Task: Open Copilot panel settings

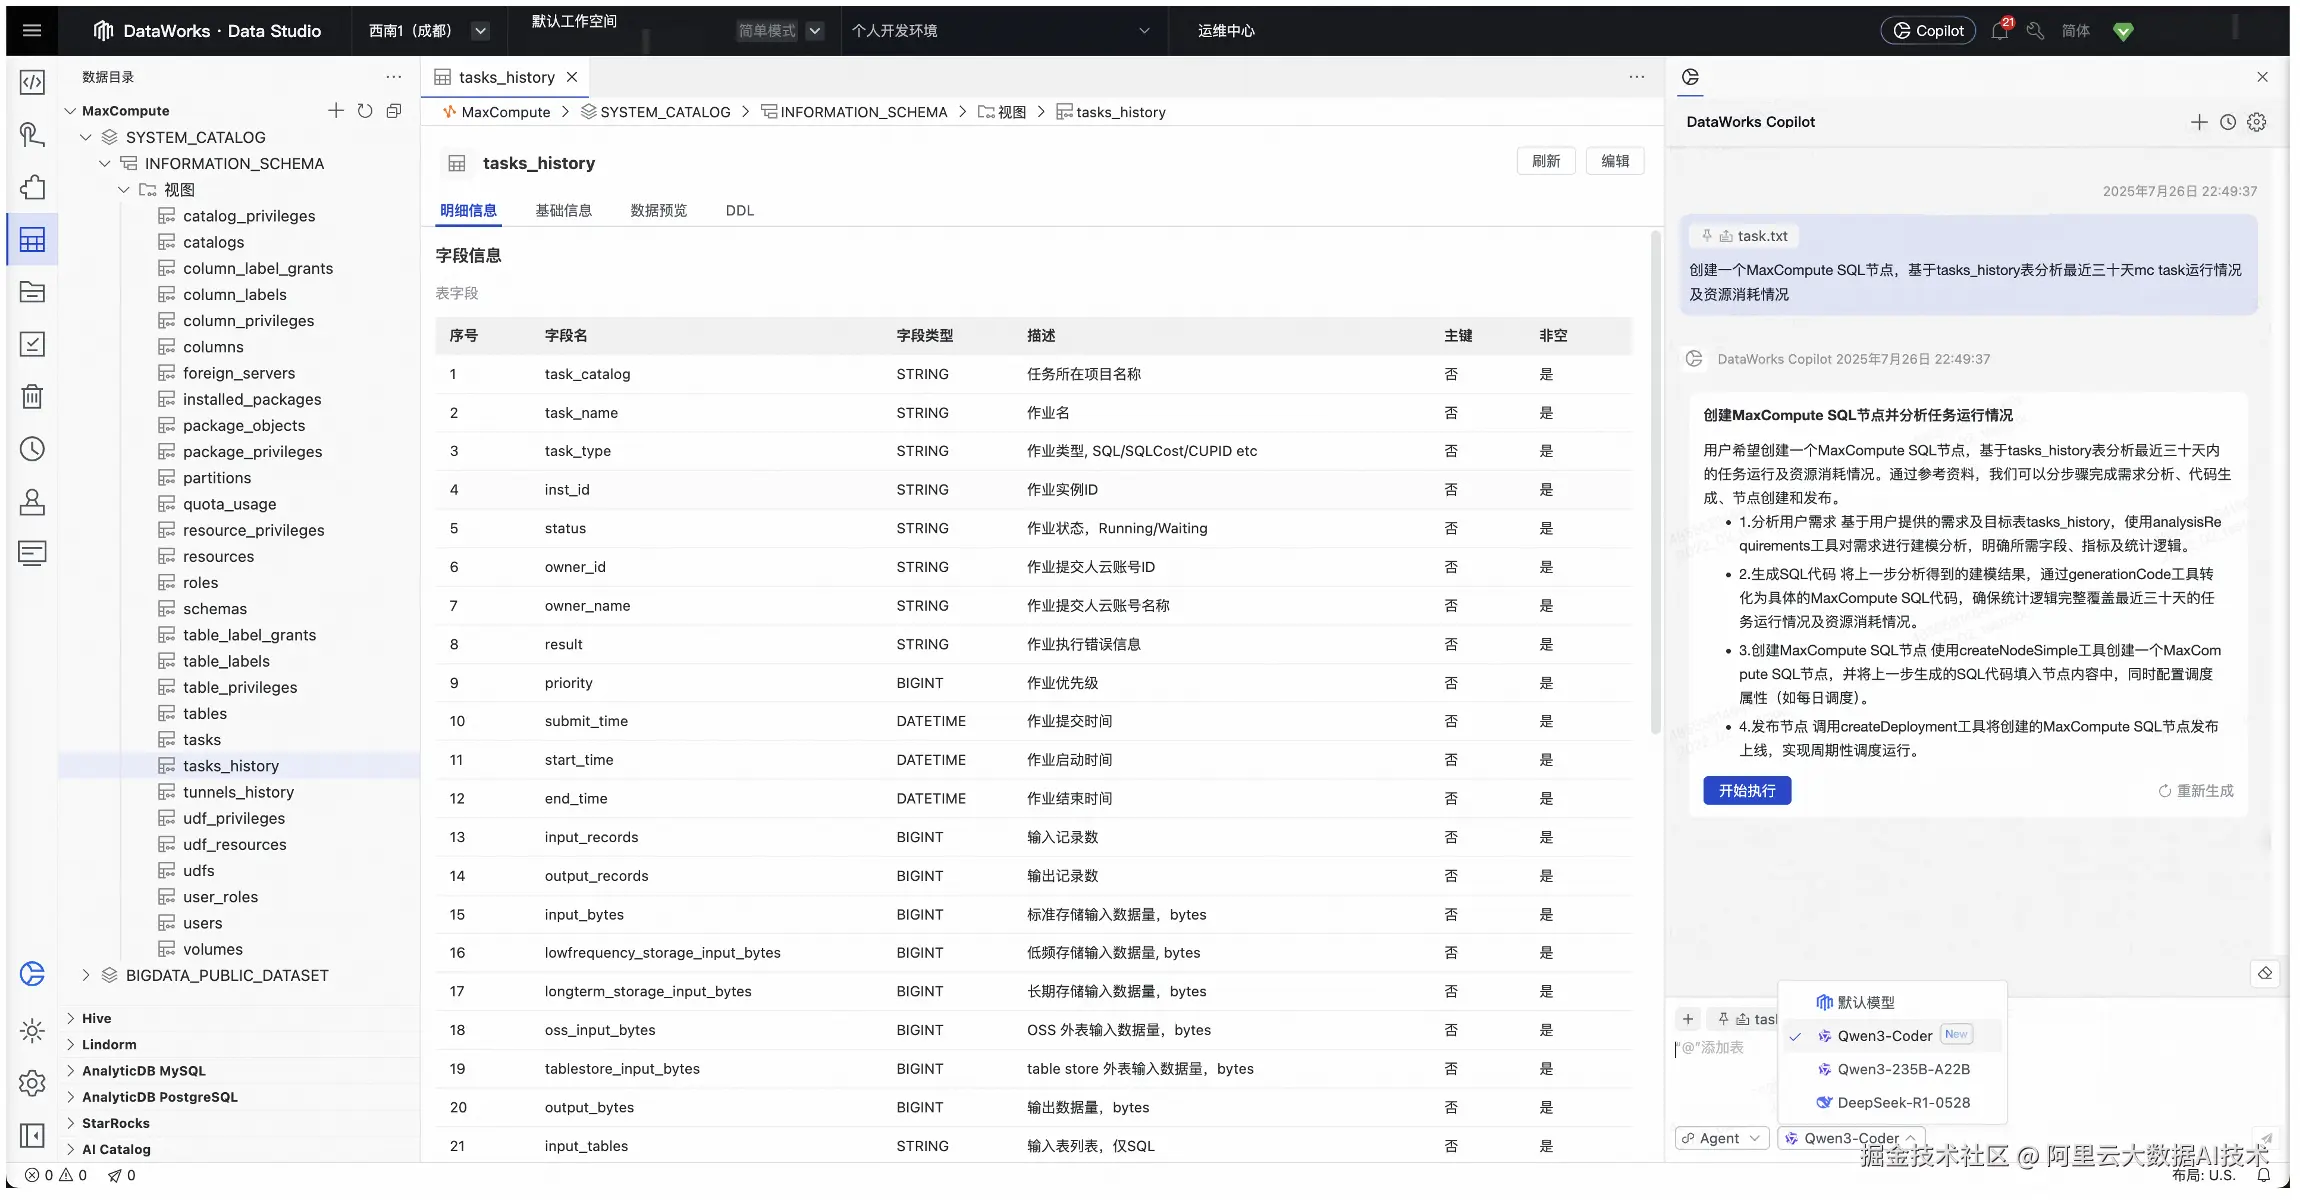Action: point(2257,122)
